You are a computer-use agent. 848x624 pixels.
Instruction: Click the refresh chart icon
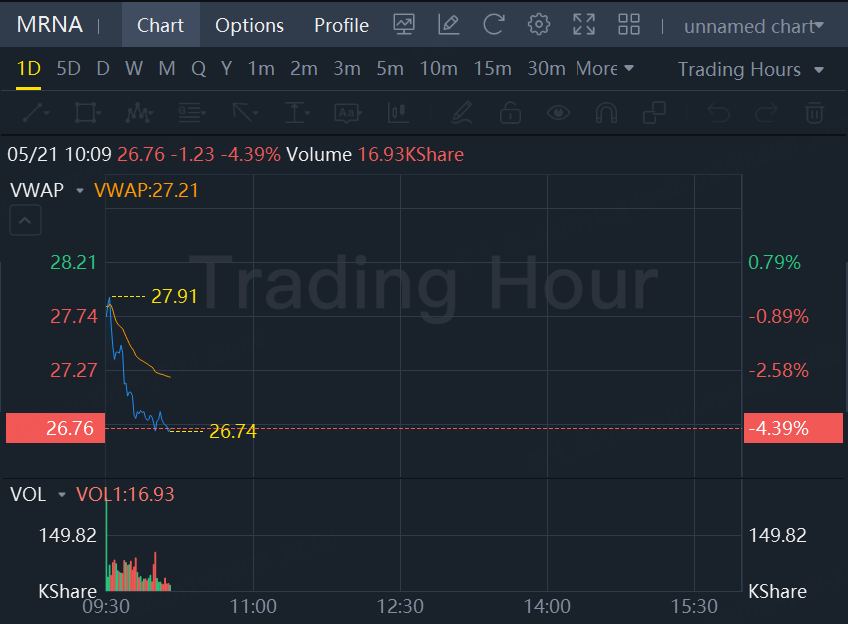click(x=493, y=25)
